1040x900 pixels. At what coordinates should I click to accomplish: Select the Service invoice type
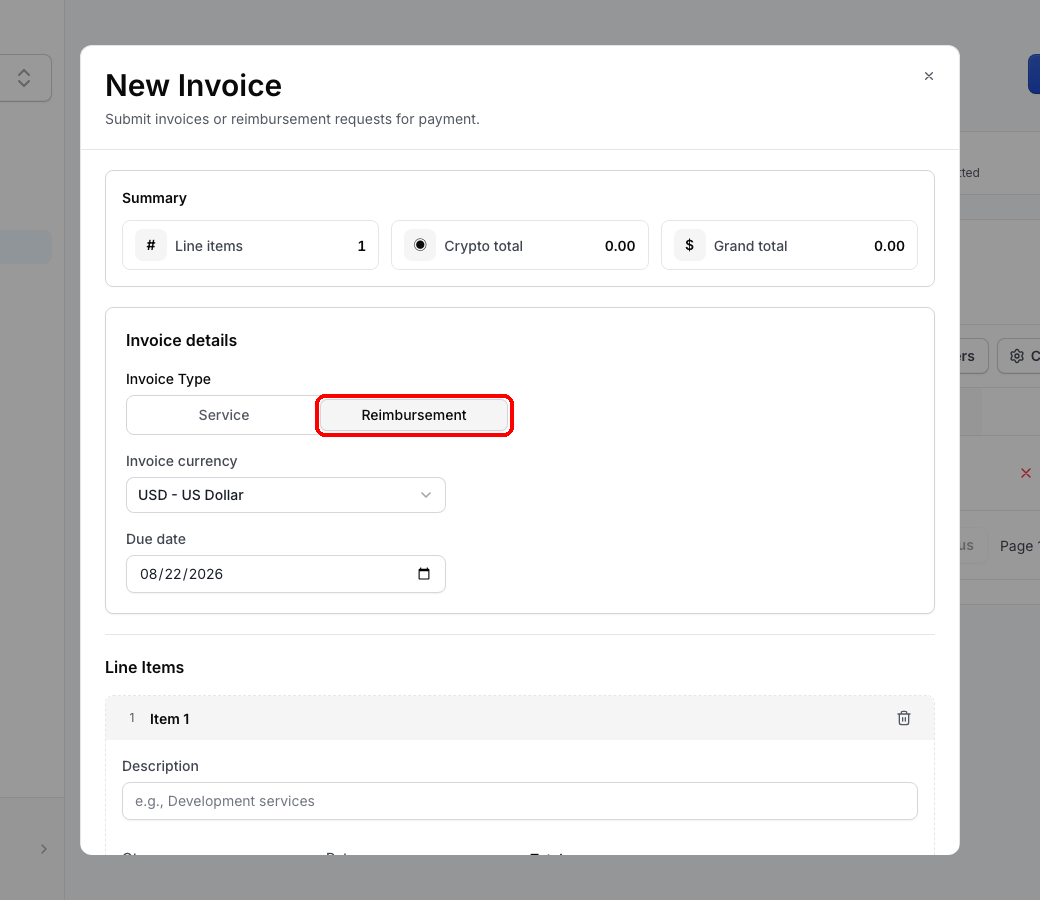pyautogui.click(x=224, y=415)
